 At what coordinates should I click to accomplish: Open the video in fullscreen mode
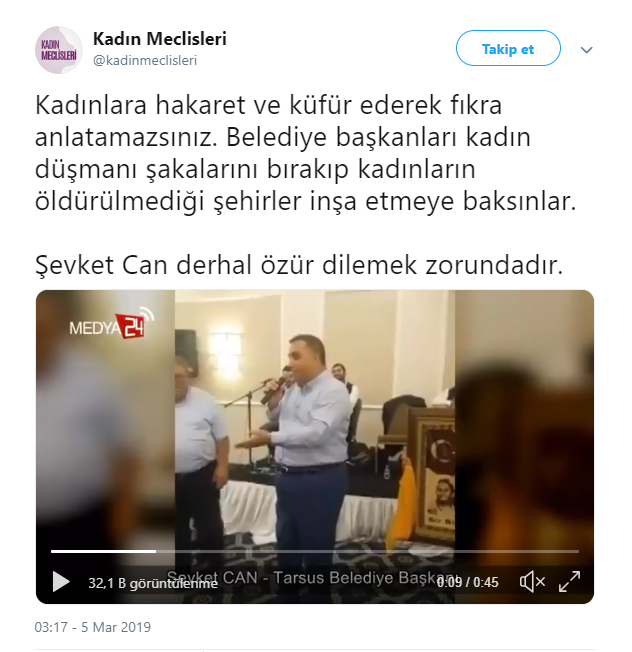coord(569,581)
